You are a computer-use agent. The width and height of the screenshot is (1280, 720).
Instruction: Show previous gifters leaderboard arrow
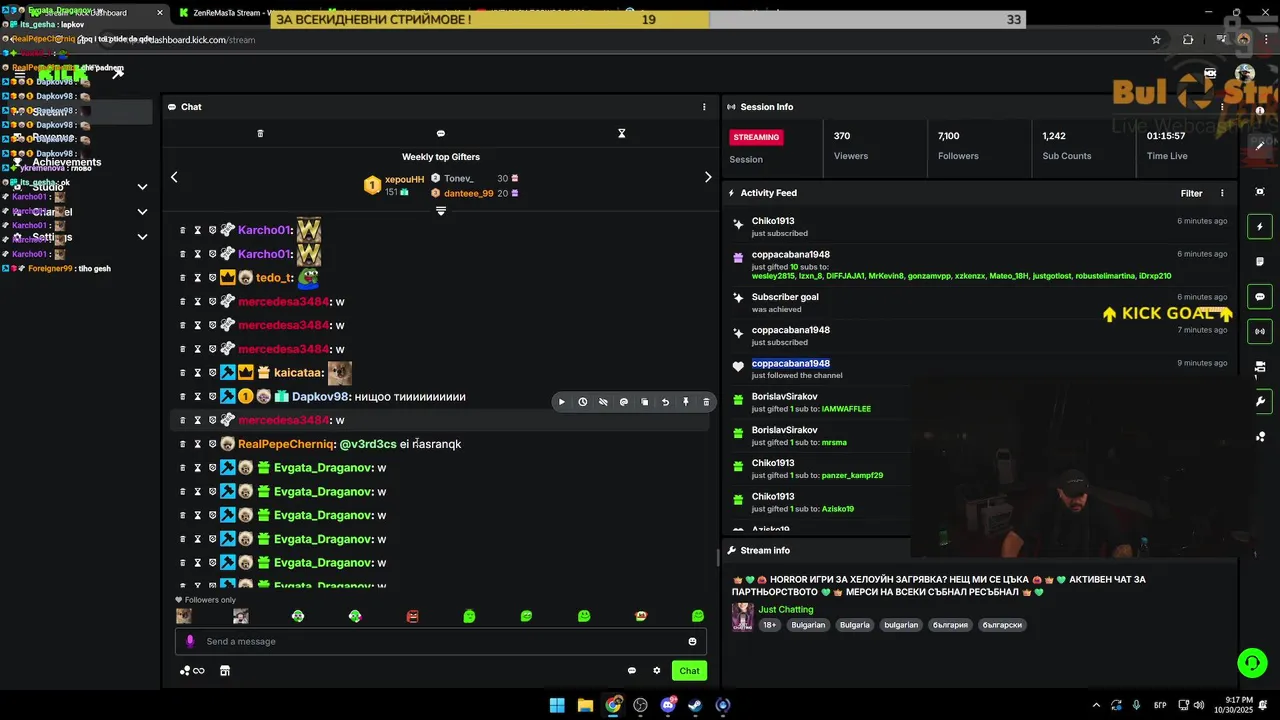[x=174, y=177]
